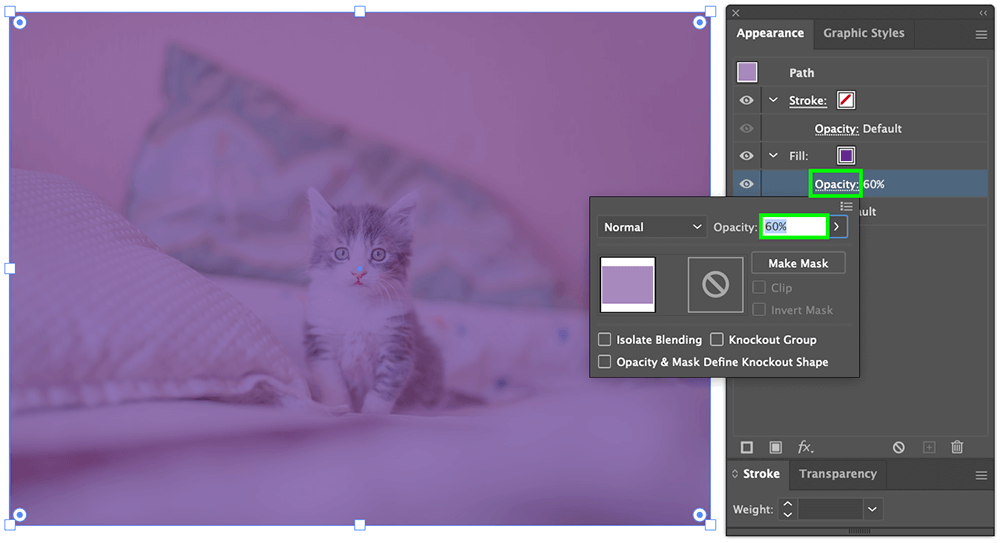Select the bottom-left corner radius widget

point(20,514)
